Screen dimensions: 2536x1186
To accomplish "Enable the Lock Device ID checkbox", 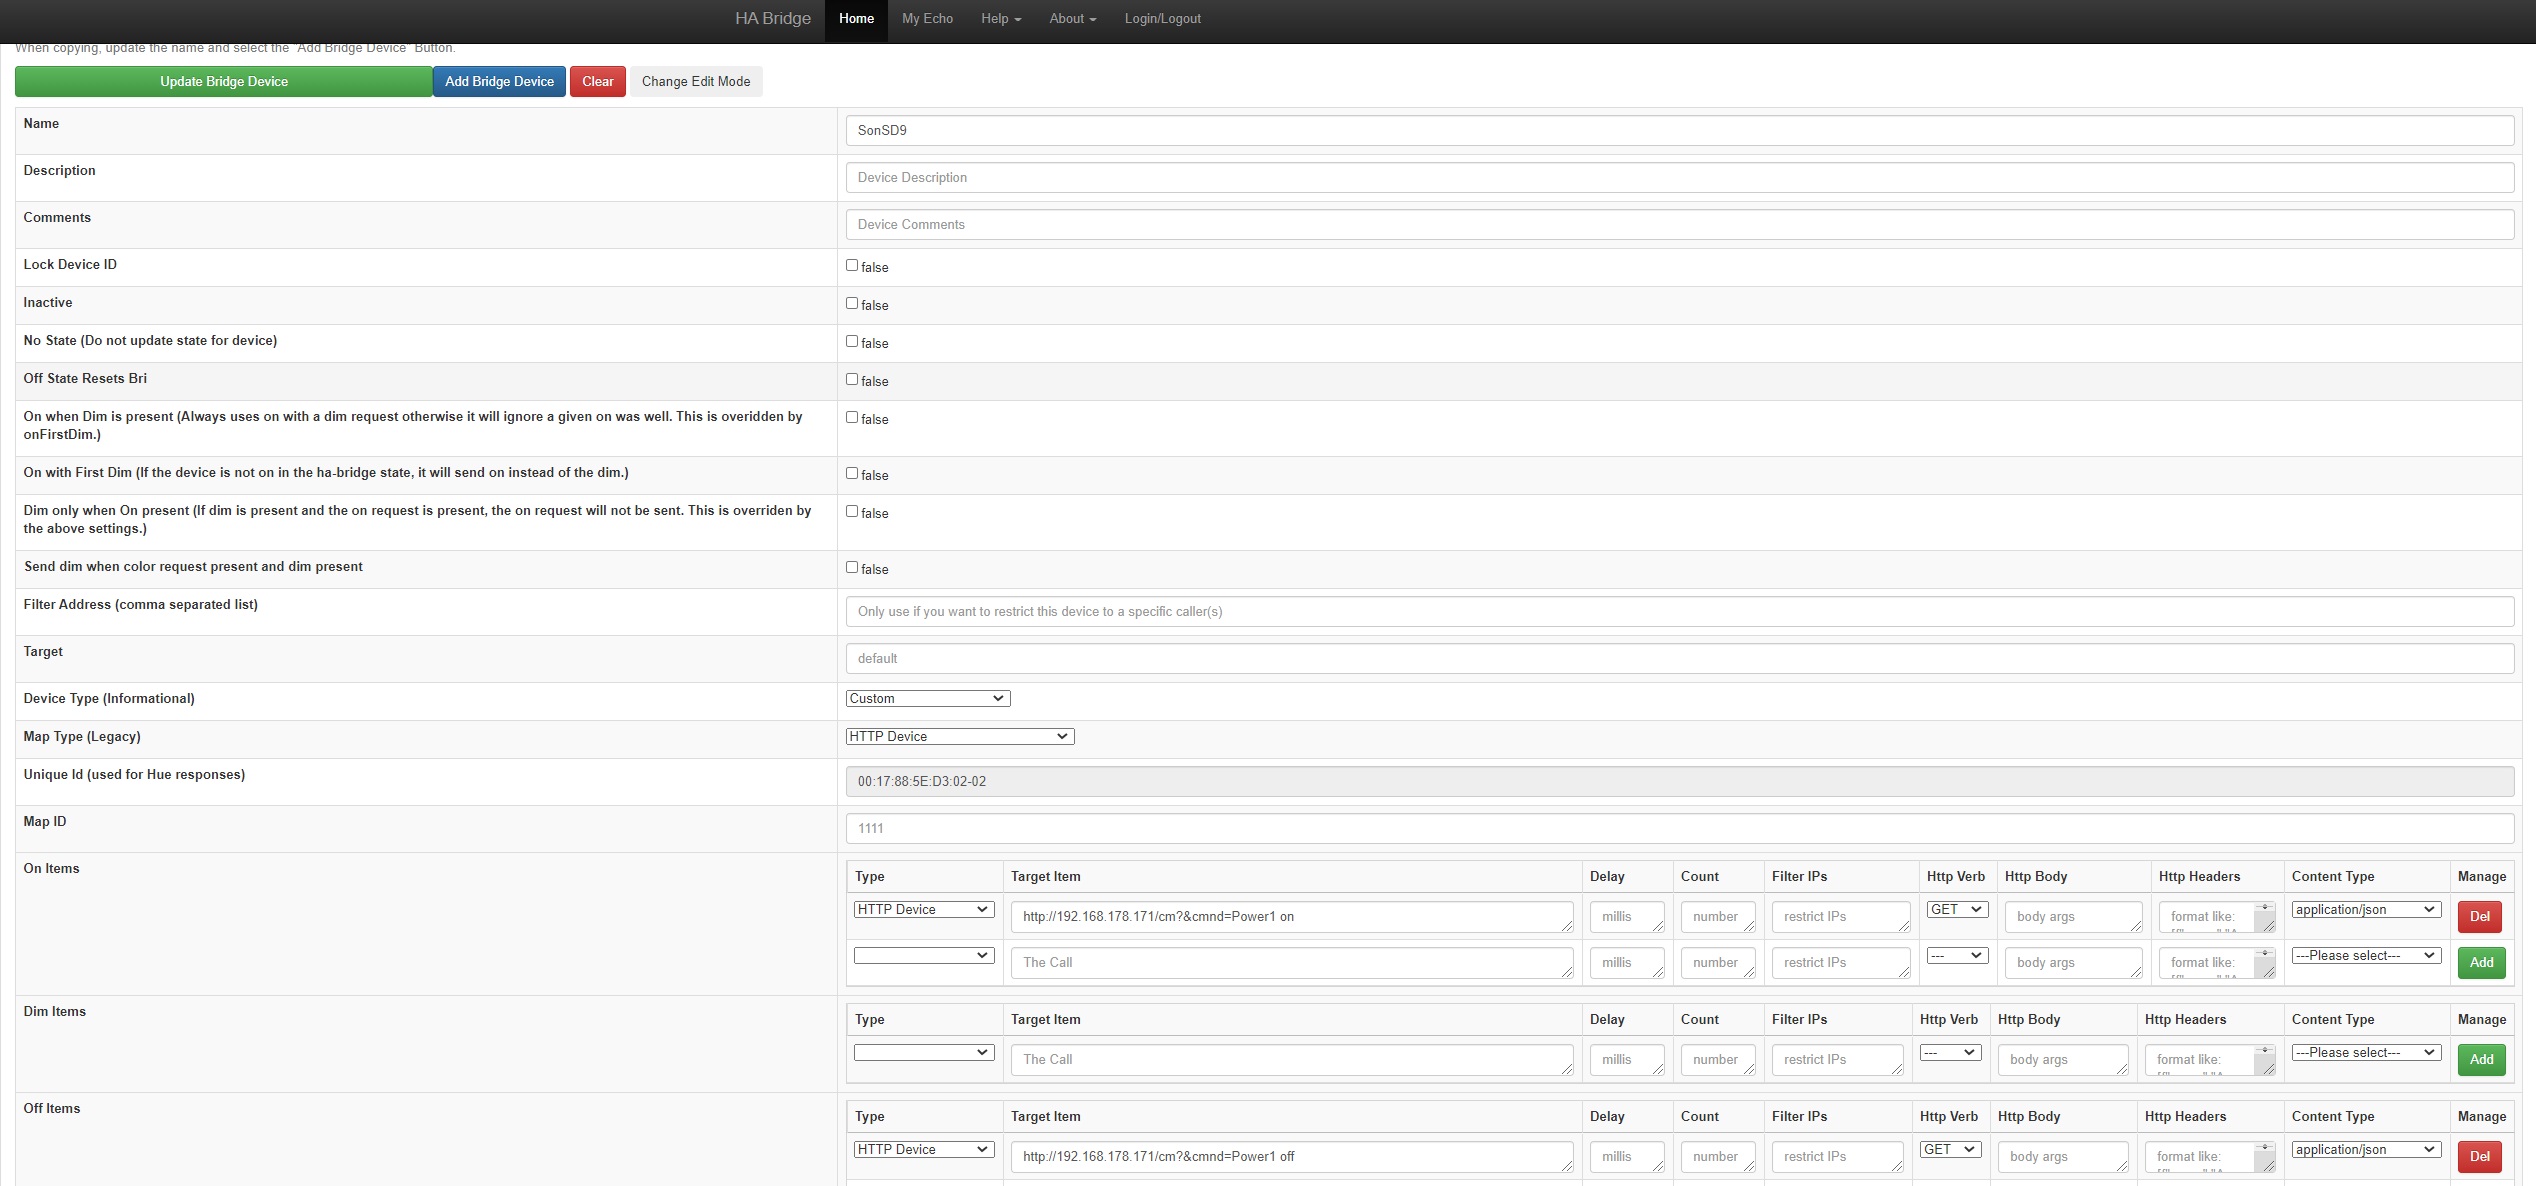I will click(x=852, y=266).
